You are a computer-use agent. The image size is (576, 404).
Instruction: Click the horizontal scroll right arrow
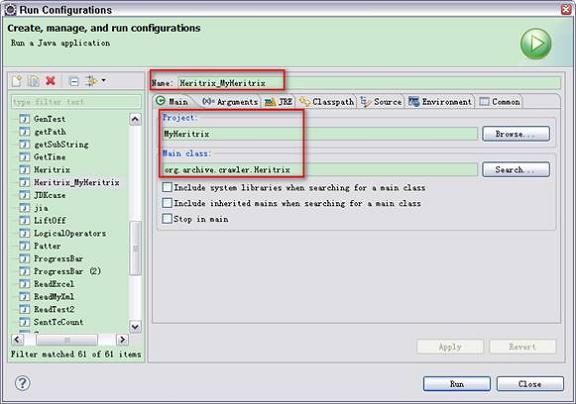(x=123, y=340)
